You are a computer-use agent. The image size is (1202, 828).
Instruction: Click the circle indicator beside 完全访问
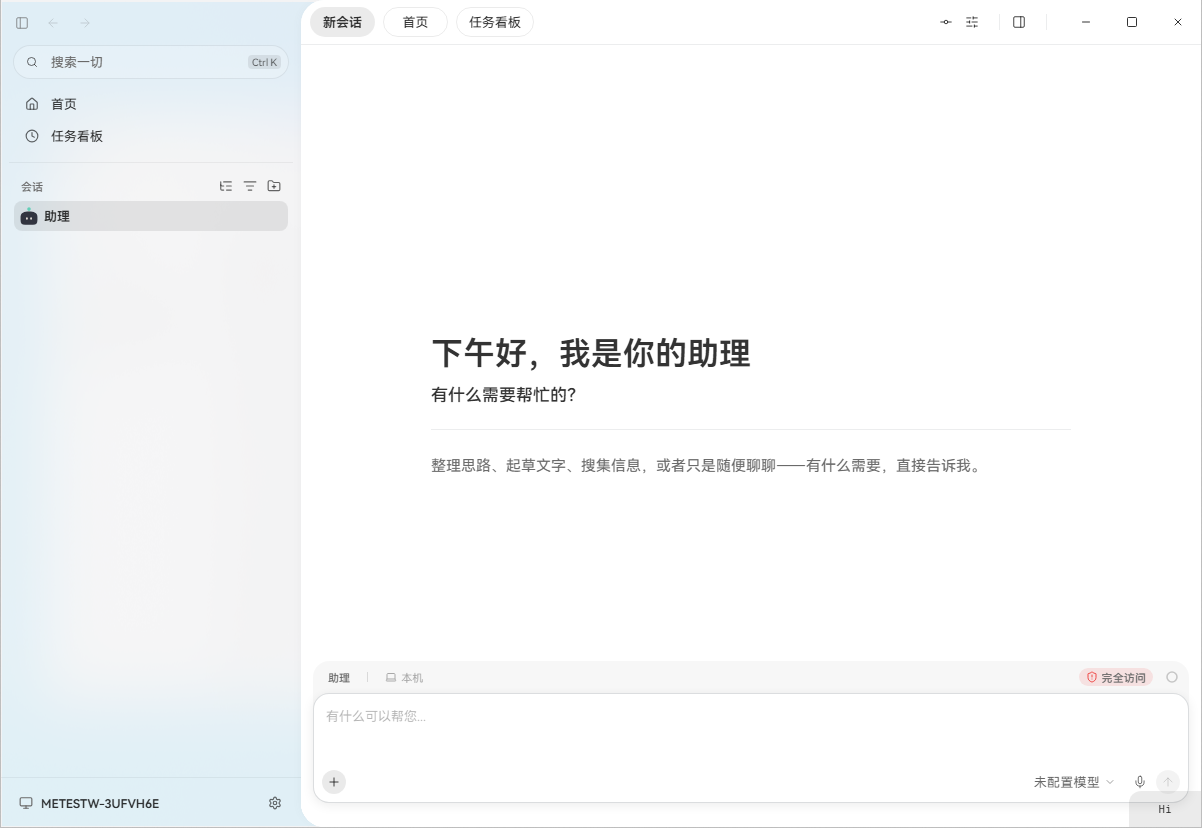tap(1172, 677)
